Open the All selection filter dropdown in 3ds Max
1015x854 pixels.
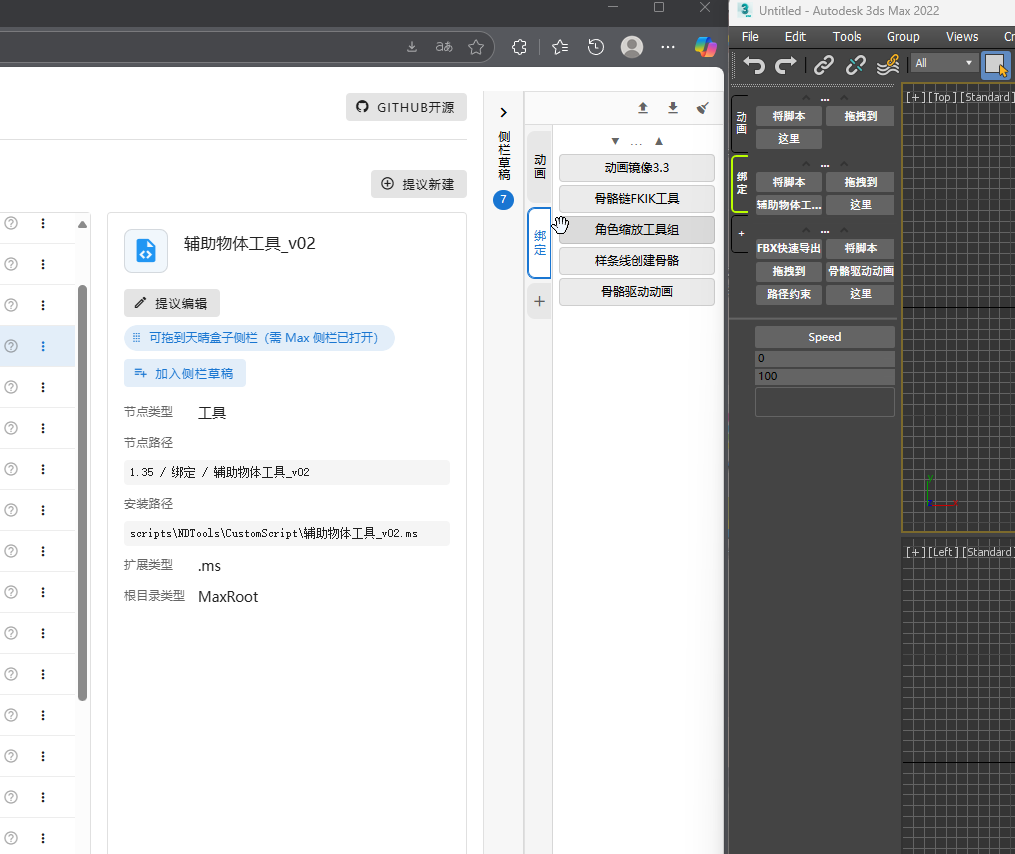point(943,63)
